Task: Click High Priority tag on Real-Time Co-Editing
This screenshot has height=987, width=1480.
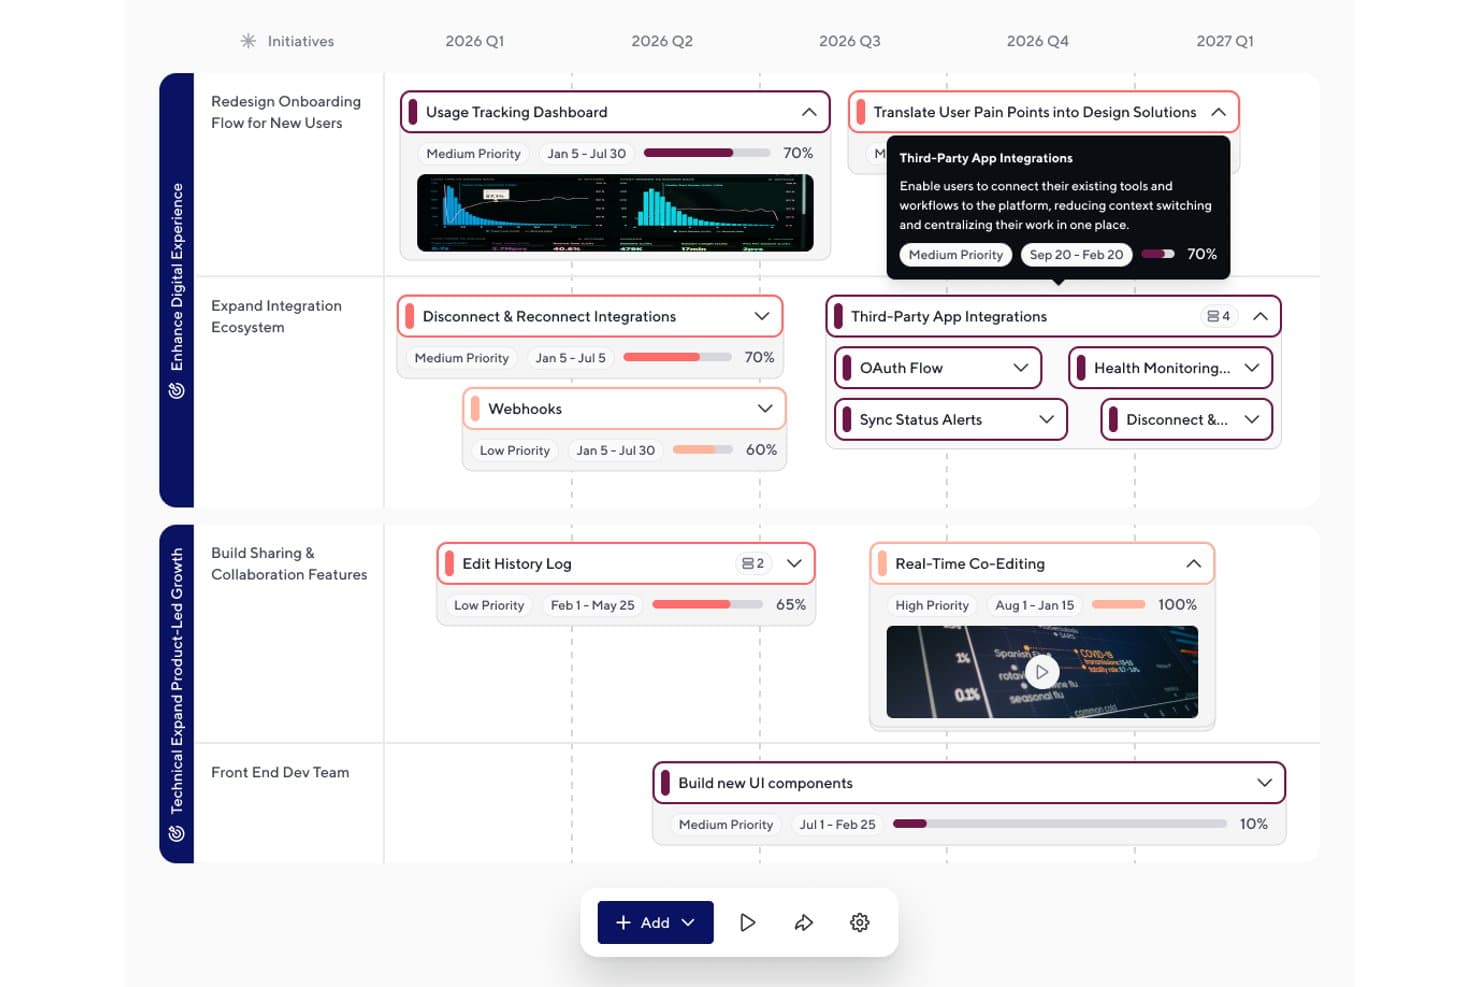Action: pos(932,605)
